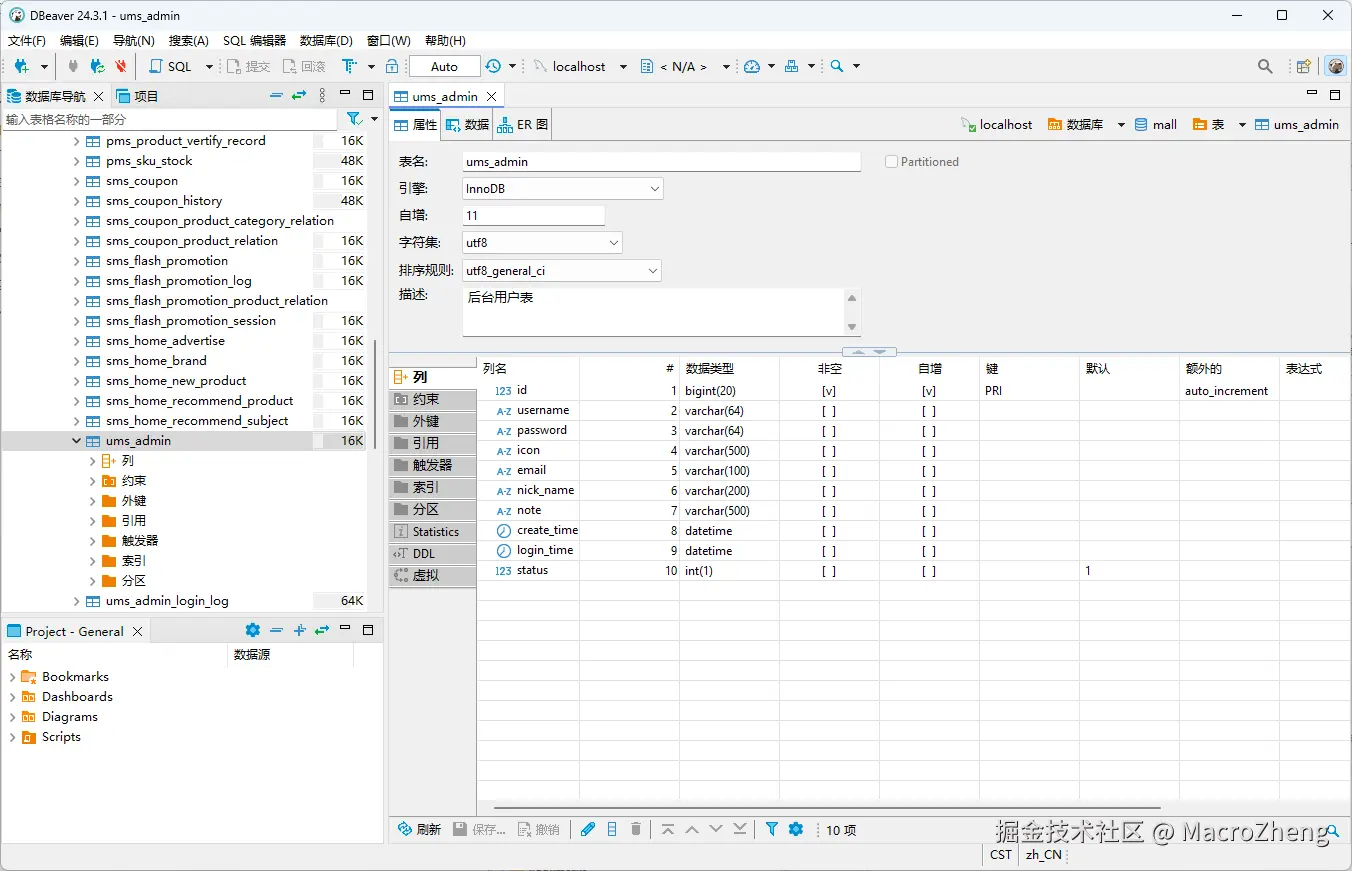Viewport: 1352px width, 871px height.
Task: Collapse the ums_admin tree node
Action: [x=77, y=441]
